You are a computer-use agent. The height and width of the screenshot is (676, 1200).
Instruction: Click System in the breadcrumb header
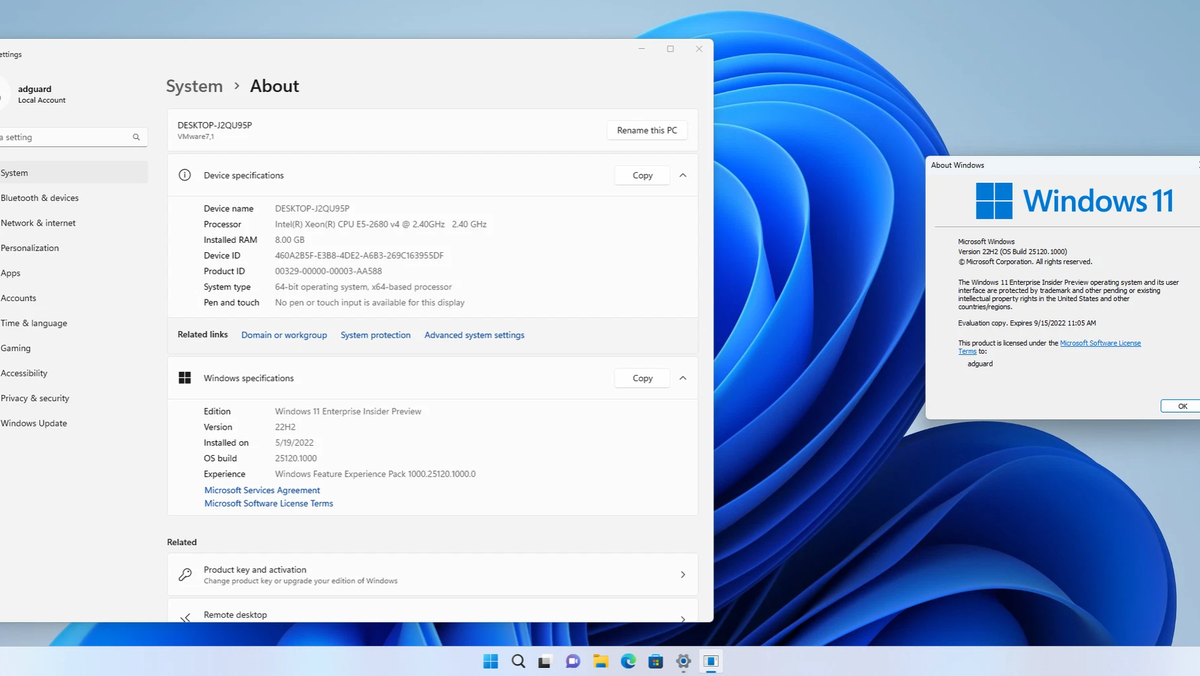(x=194, y=86)
